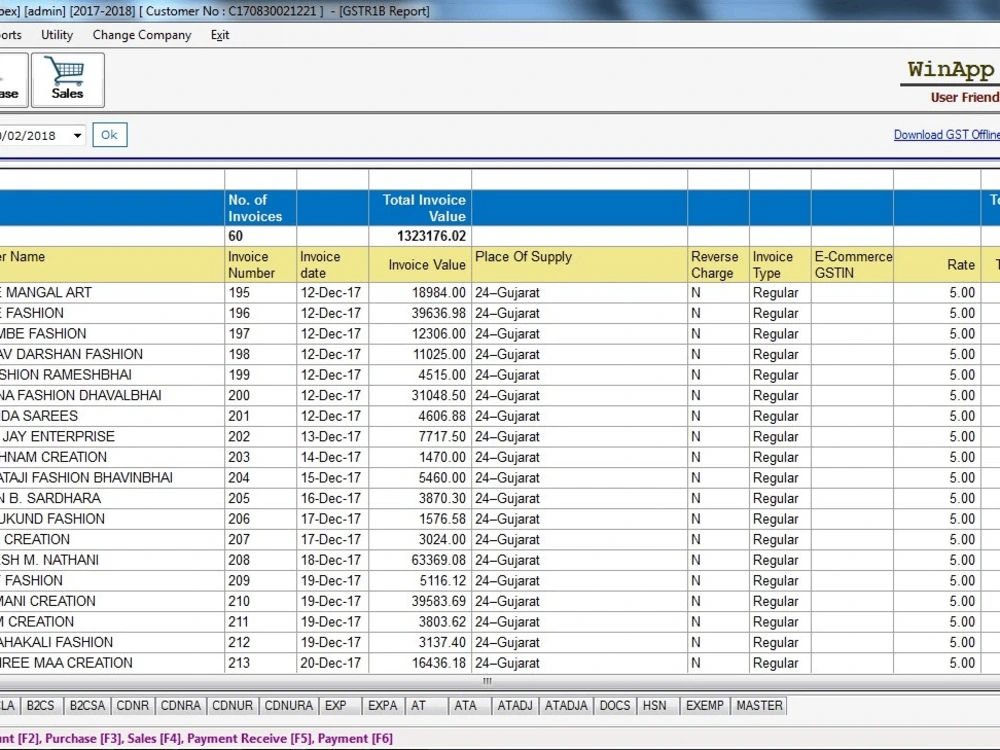Select invoice value 4515.00 cell
The image size is (1000, 750).
(x=420, y=374)
